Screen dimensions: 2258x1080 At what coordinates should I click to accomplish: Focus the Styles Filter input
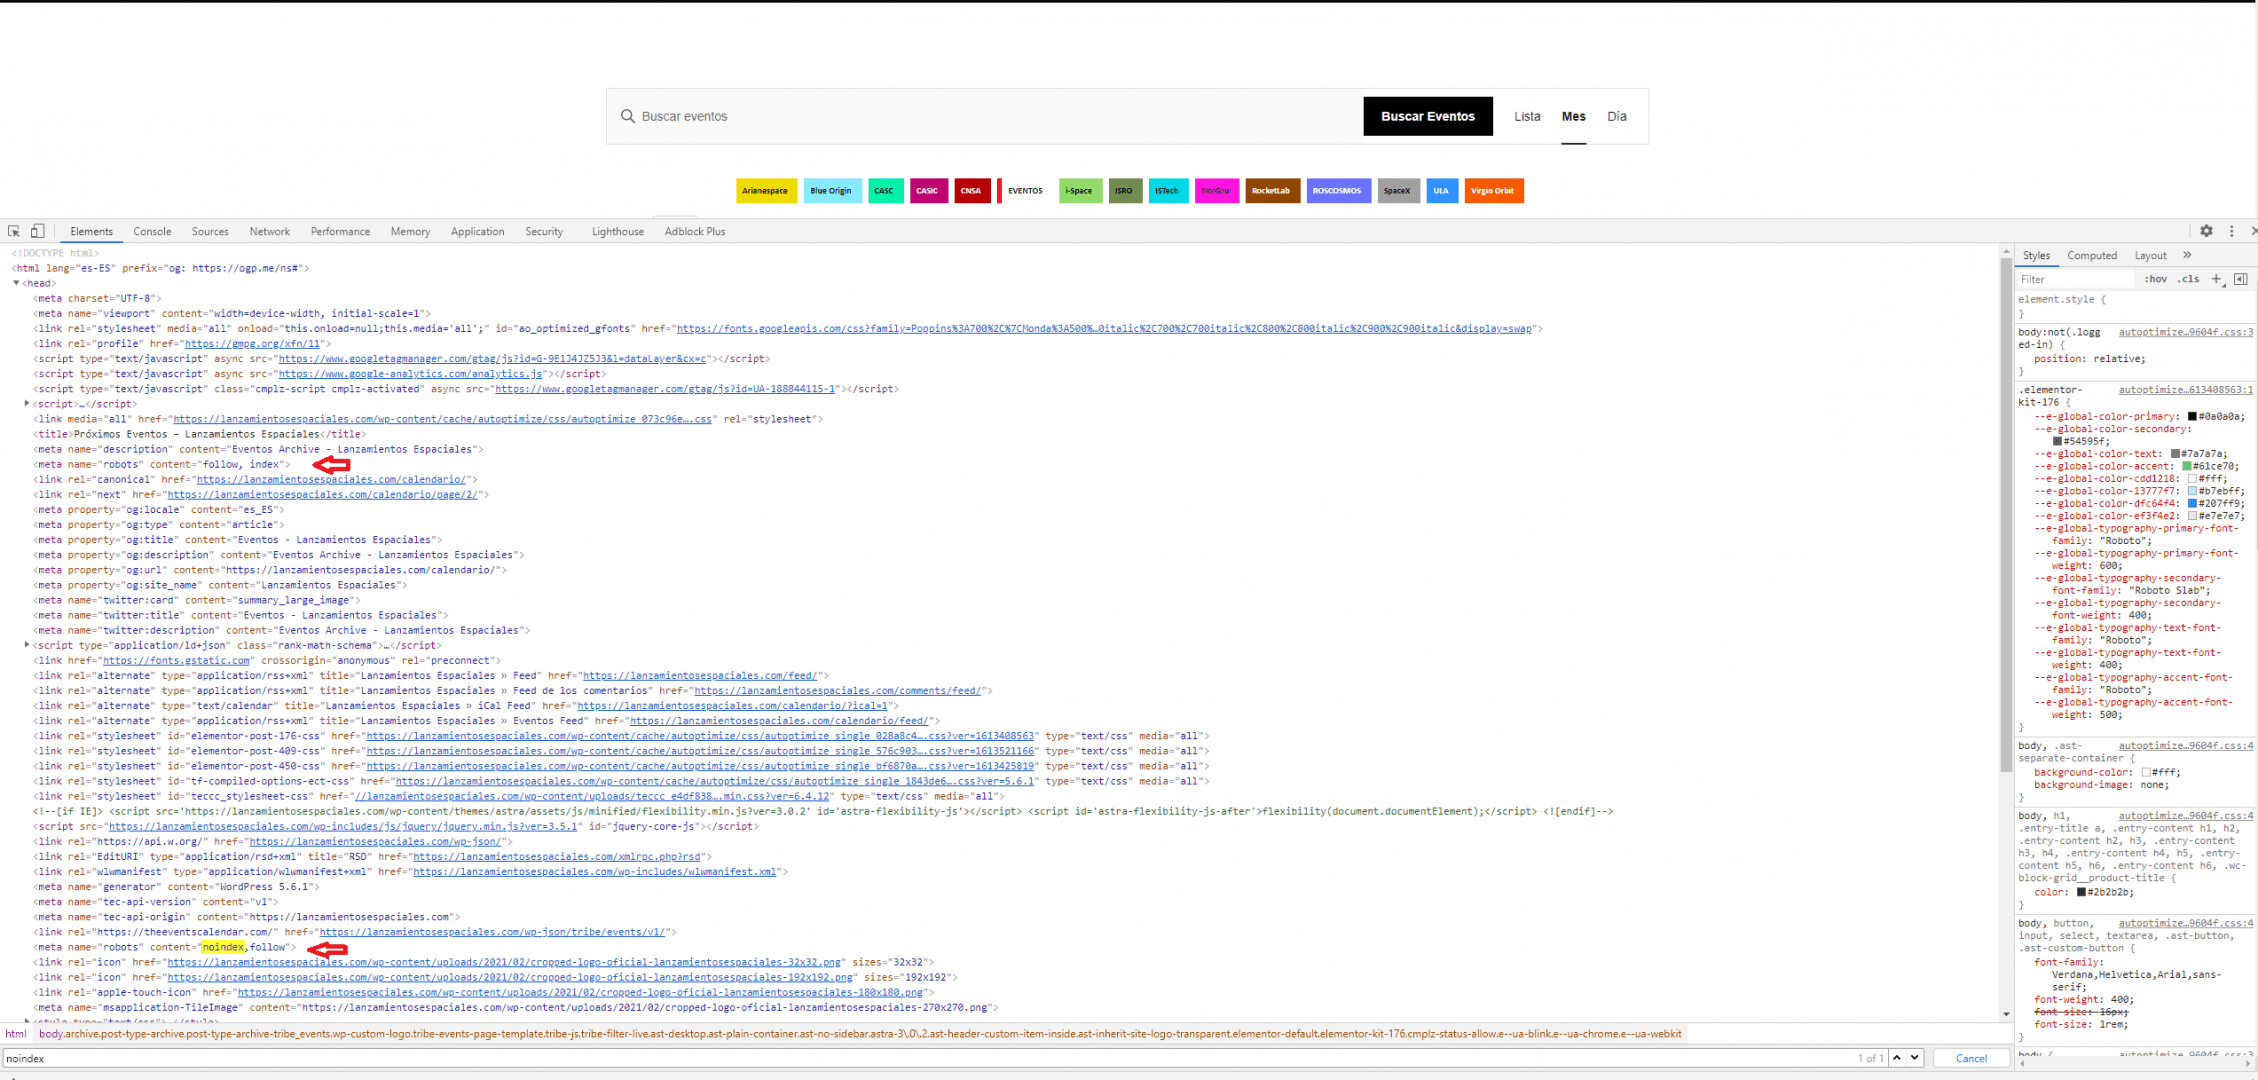(2076, 279)
